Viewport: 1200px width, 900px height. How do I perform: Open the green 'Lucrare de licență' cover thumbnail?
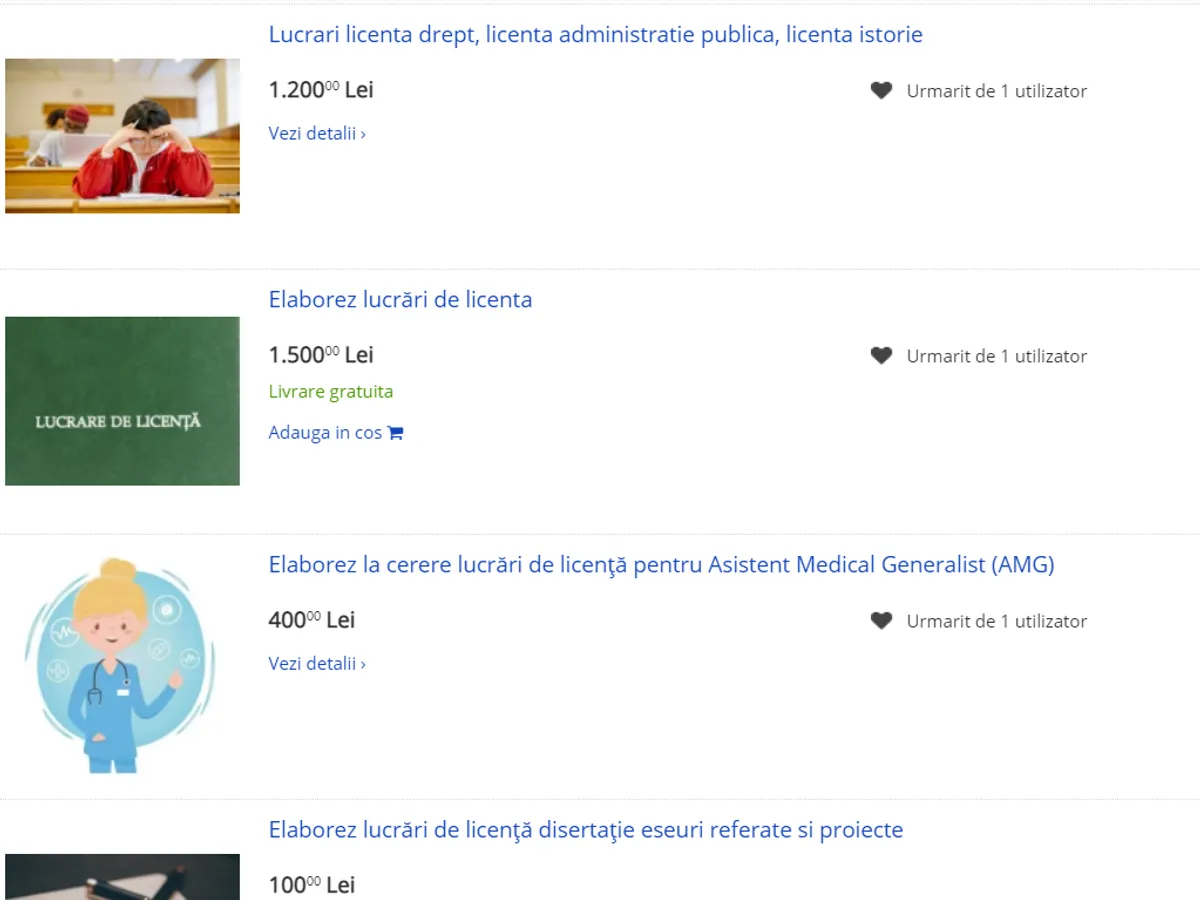coord(122,401)
